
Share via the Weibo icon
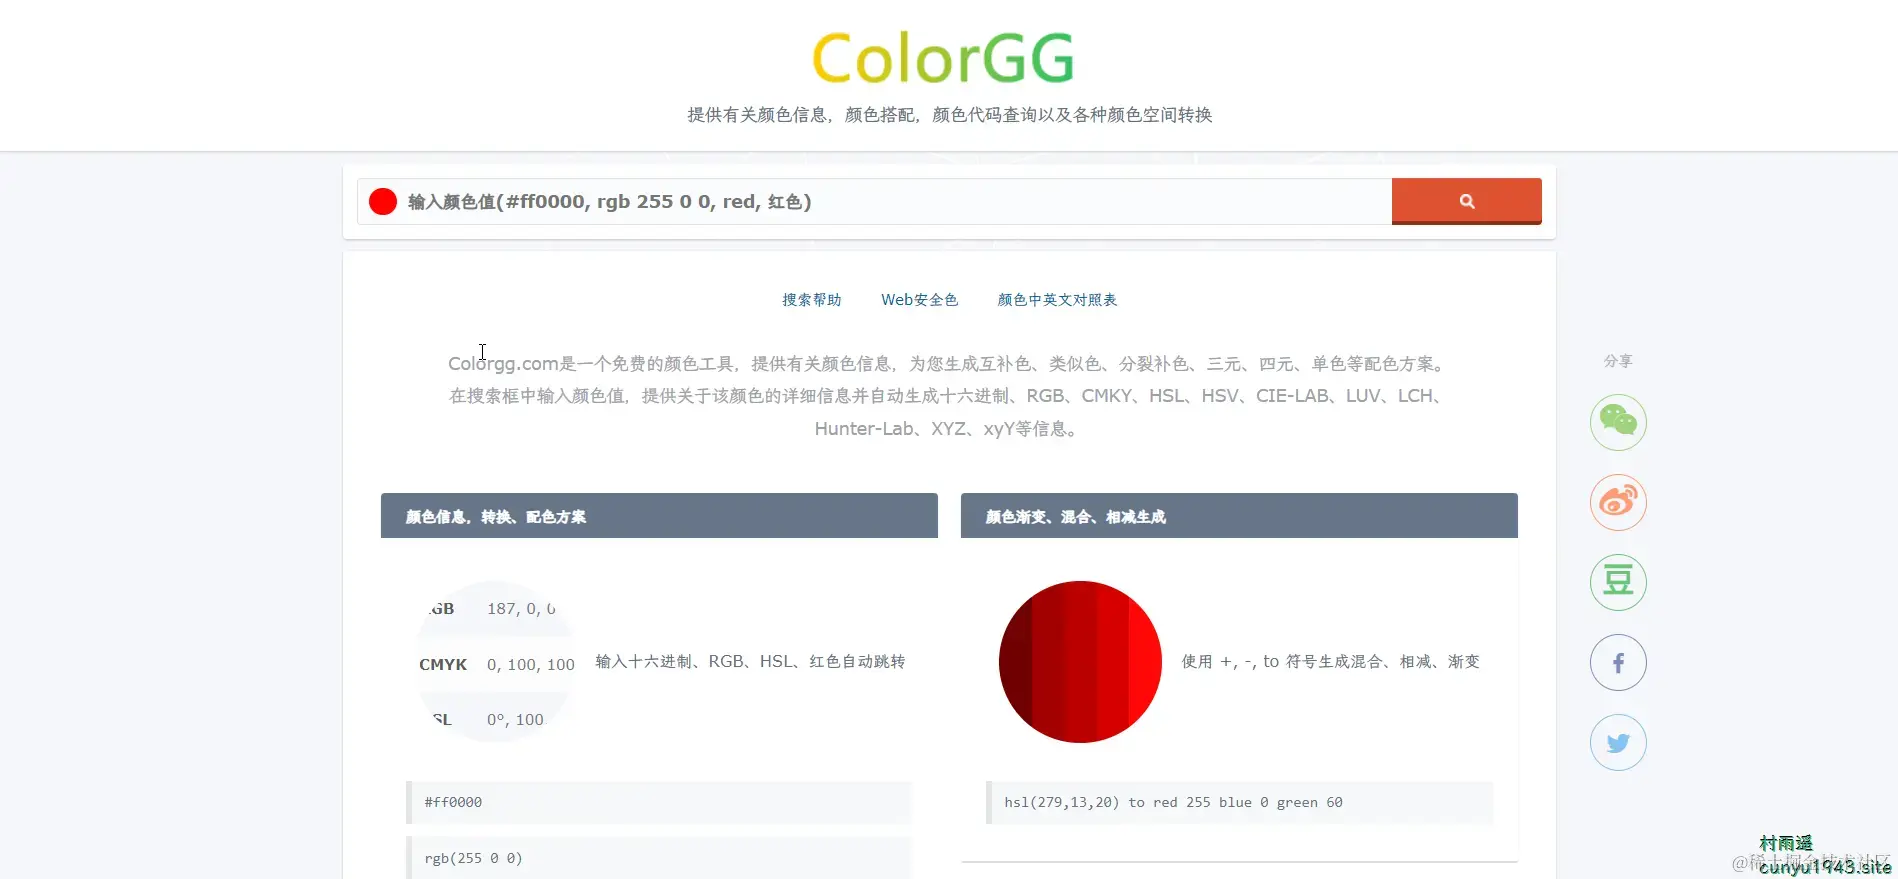tap(1618, 502)
